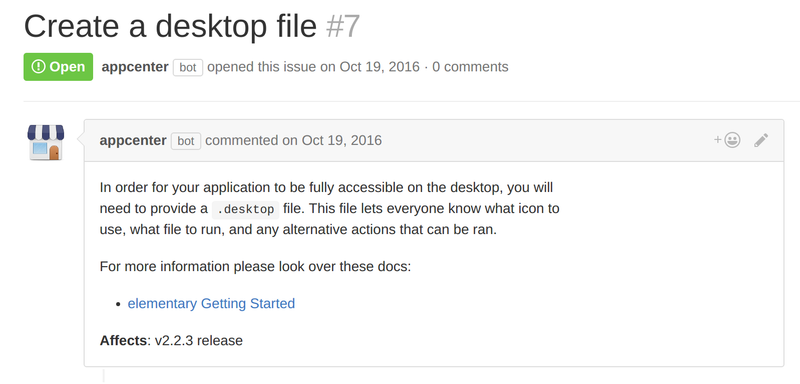The image size is (800, 384).
Task: Click the green Open status badge
Action: (58, 67)
